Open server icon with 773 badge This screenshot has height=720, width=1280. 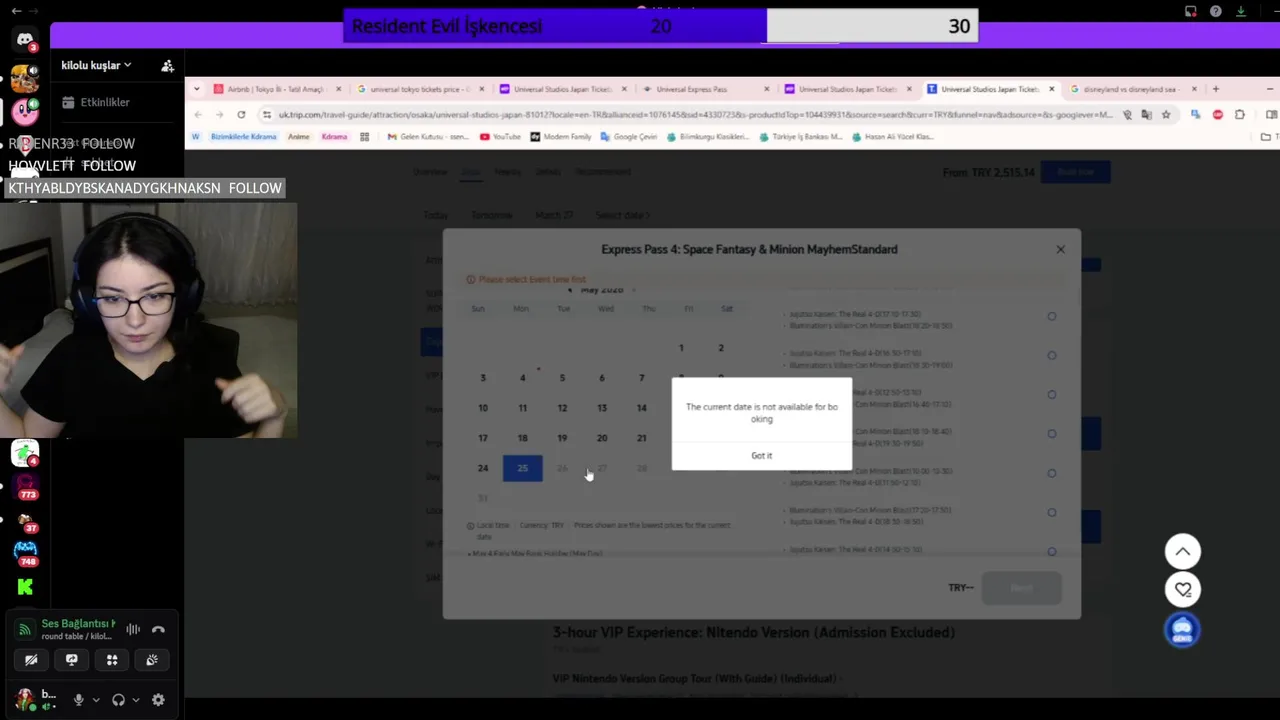click(x=25, y=487)
